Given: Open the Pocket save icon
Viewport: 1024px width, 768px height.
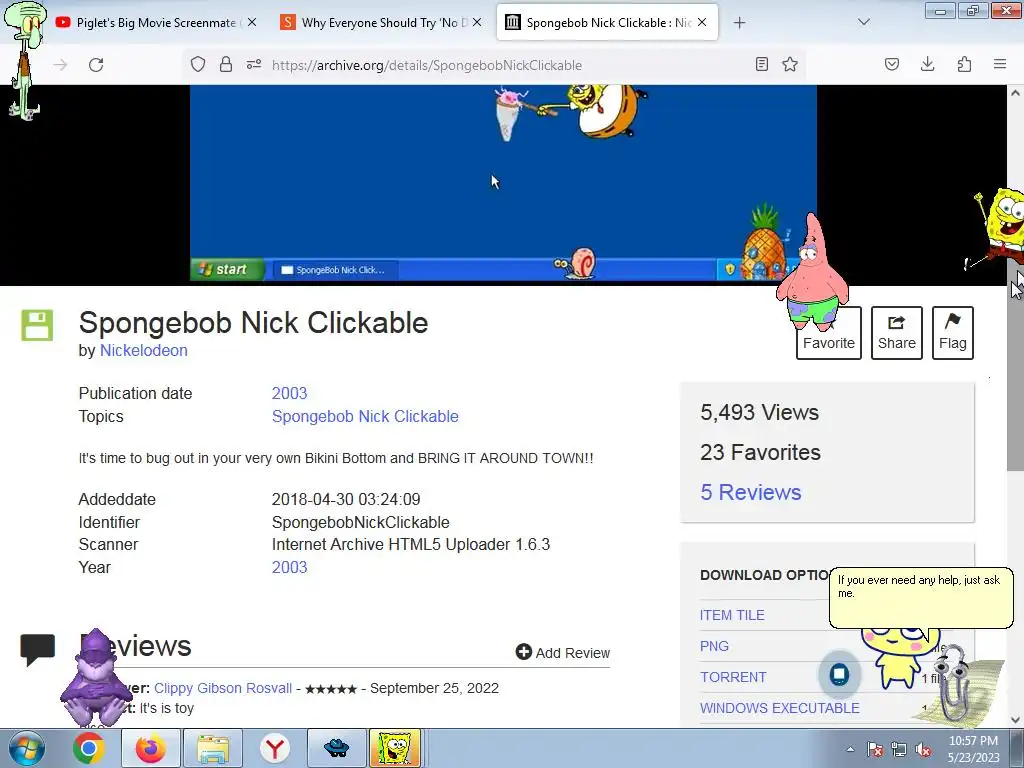Looking at the screenshot, I should tap(892, 64).
